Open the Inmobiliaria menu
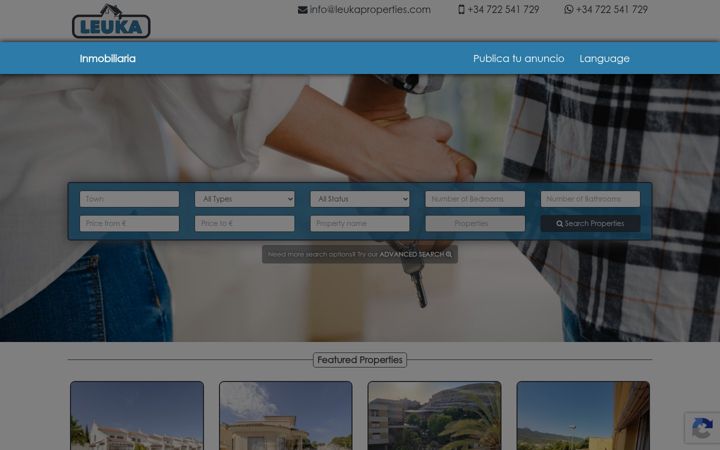This screenshot has height=450, width=720. tap(107, 58)
